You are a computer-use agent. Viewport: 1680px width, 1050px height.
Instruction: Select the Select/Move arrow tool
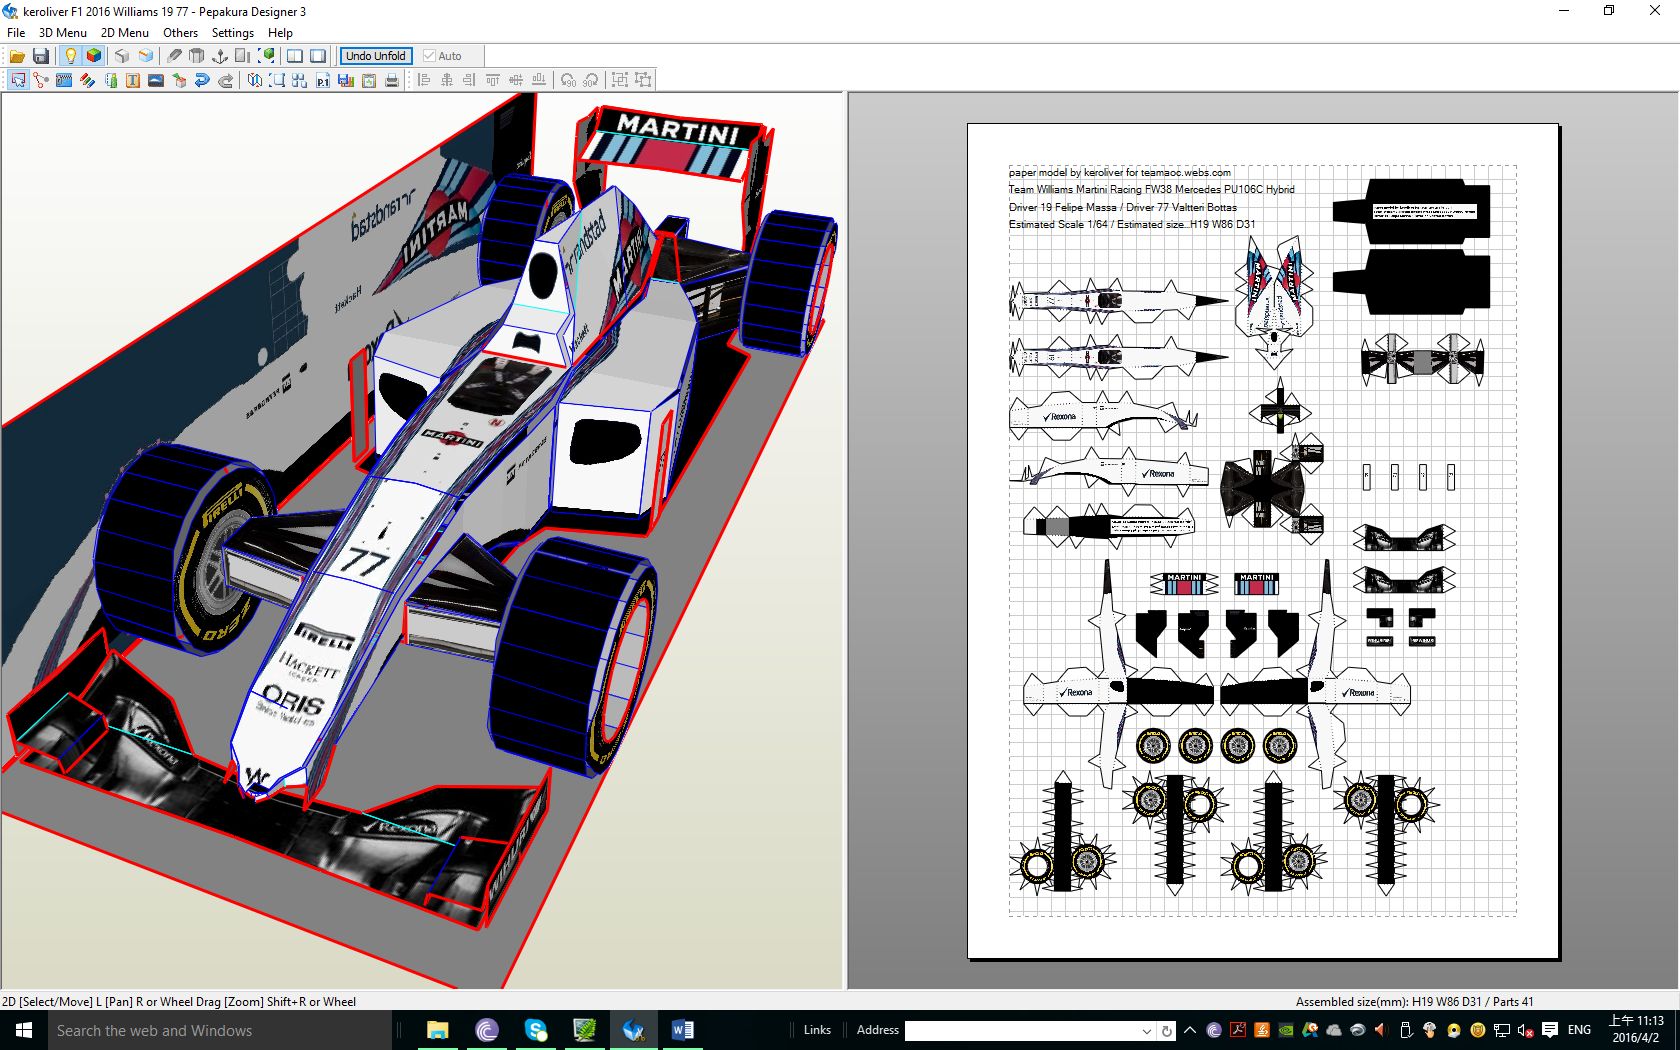click(x=18, y=80)
